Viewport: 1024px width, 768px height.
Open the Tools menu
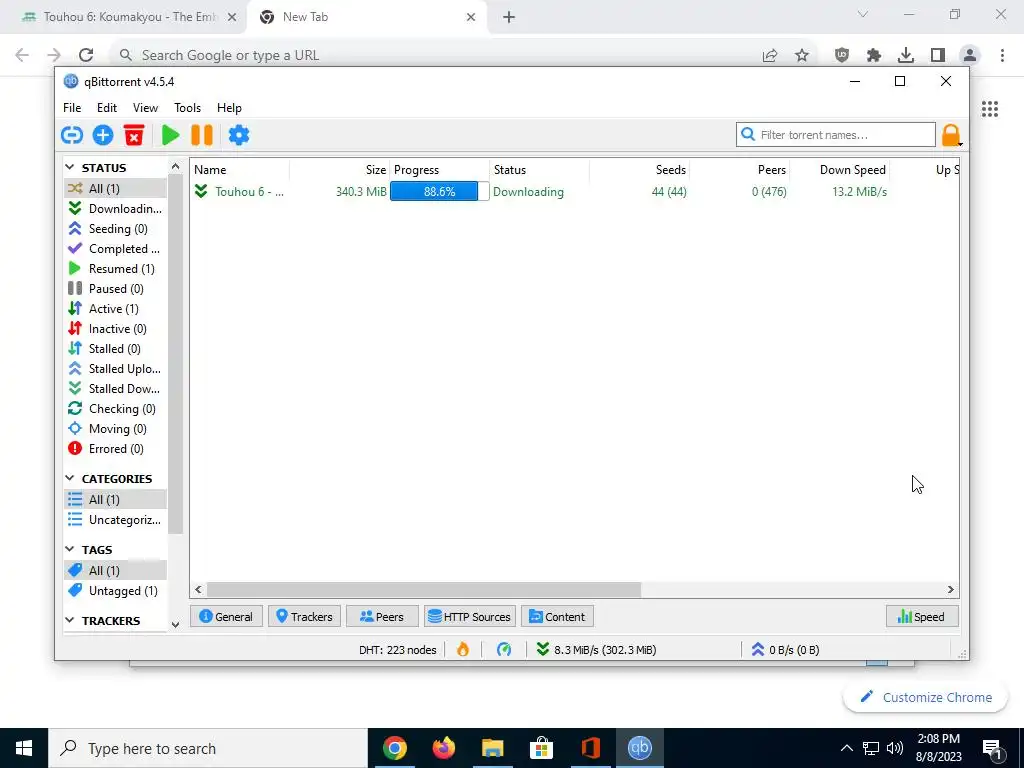[187, 108]
